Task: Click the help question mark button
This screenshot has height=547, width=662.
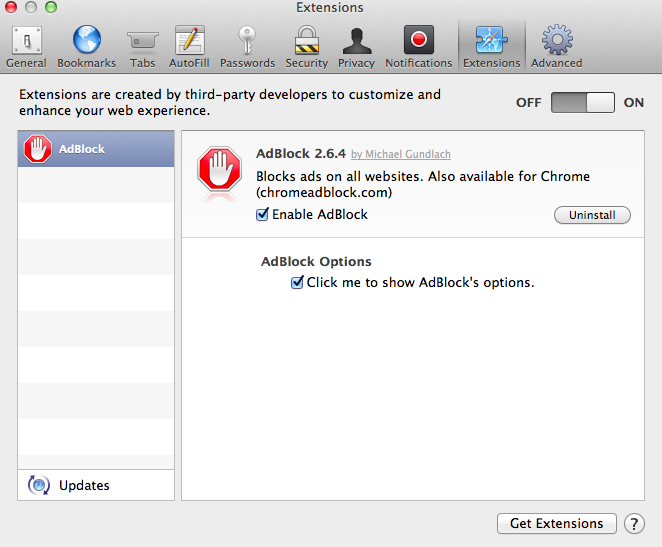Action: [634, 523]
